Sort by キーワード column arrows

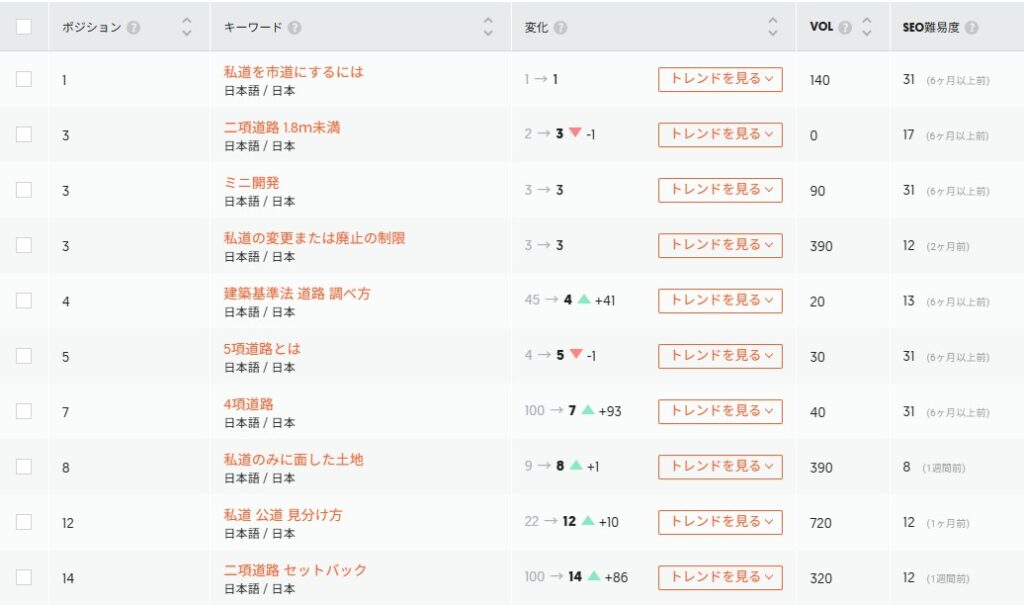pos(487,27)
